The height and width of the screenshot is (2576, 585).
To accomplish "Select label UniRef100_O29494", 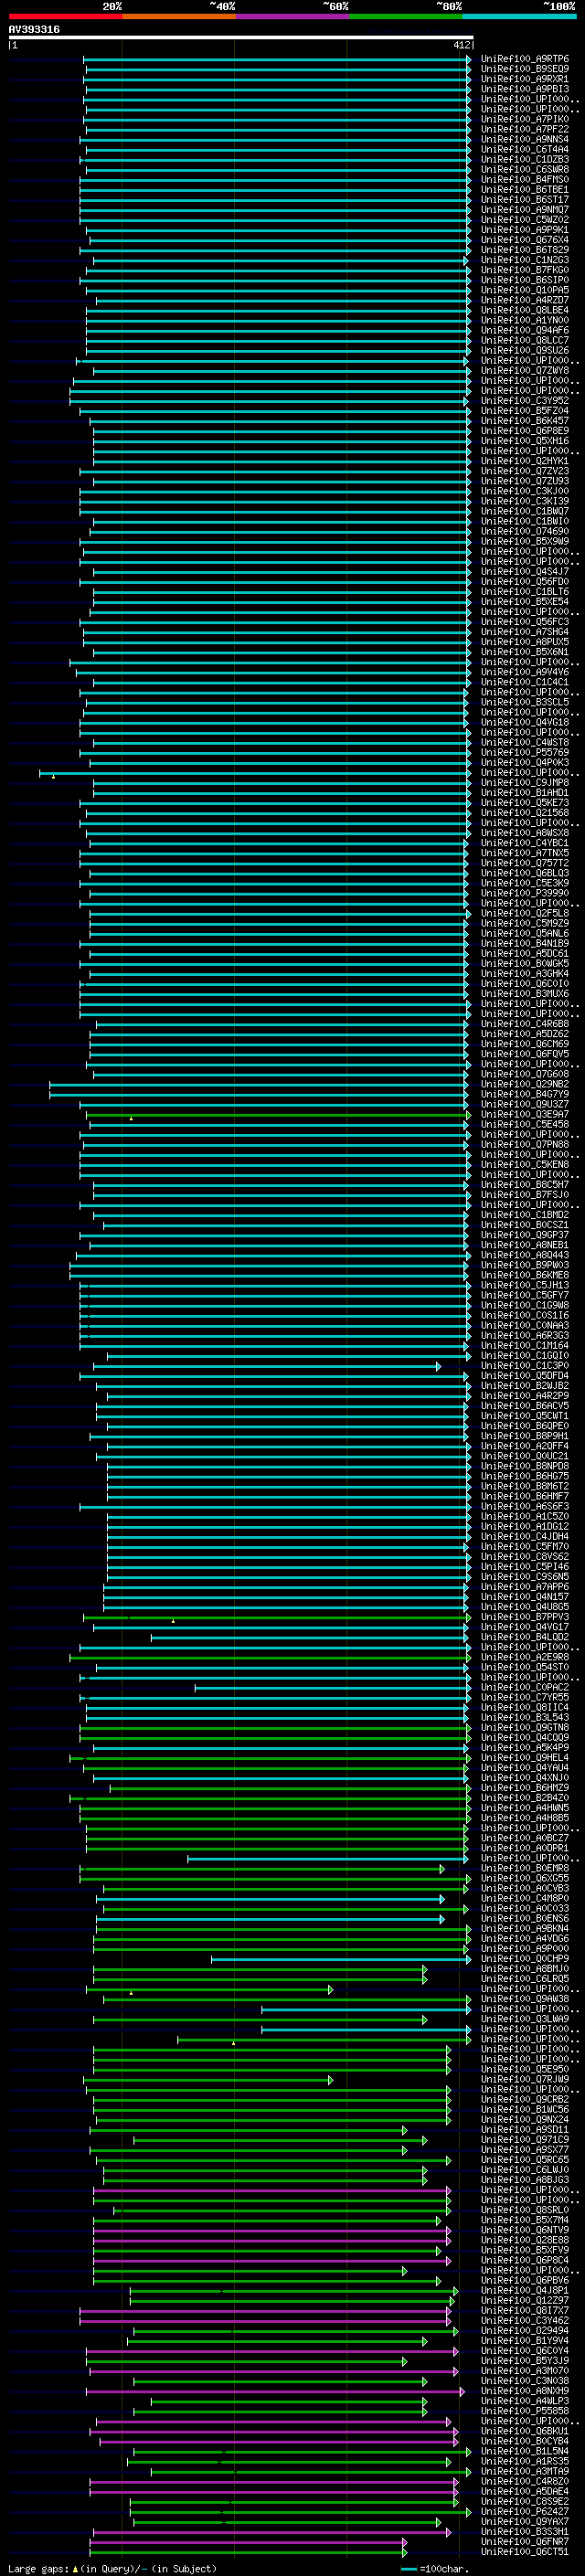I will tap(525, 2330).
